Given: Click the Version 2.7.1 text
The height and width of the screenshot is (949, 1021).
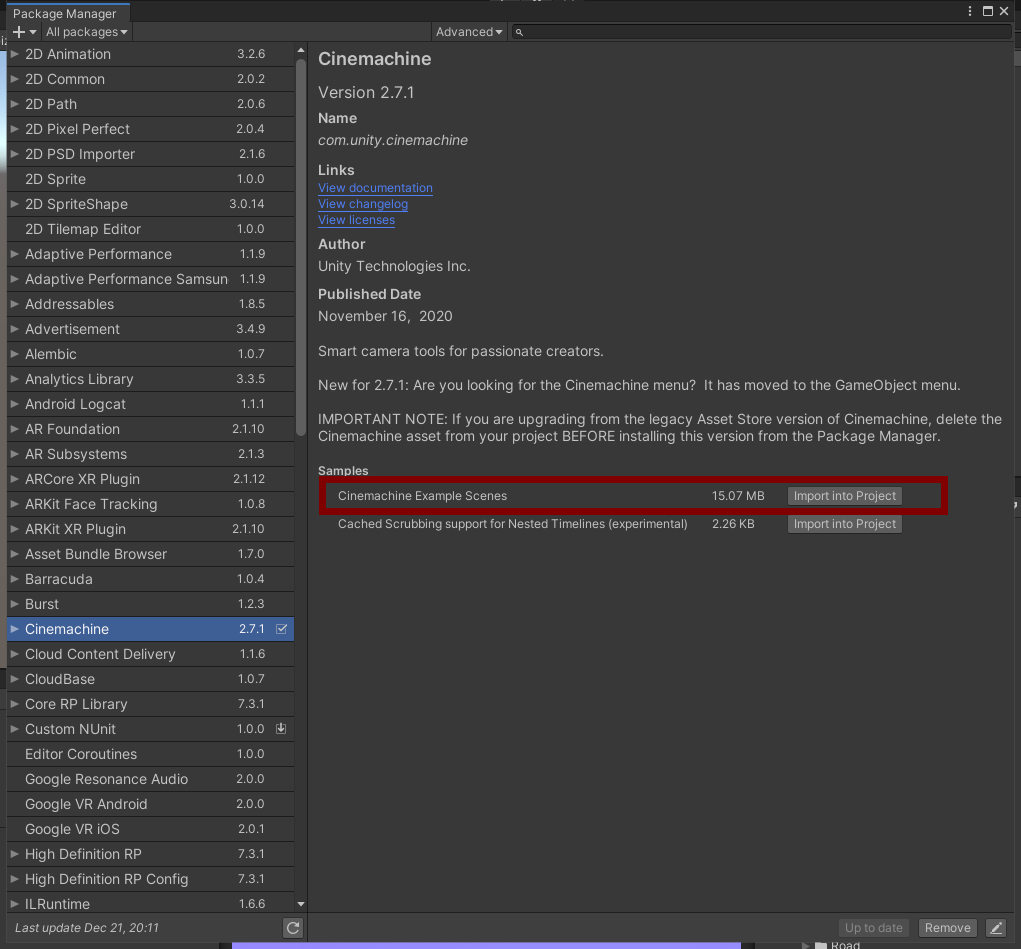Looking at the screenshot, I should [x=366, y=92].
